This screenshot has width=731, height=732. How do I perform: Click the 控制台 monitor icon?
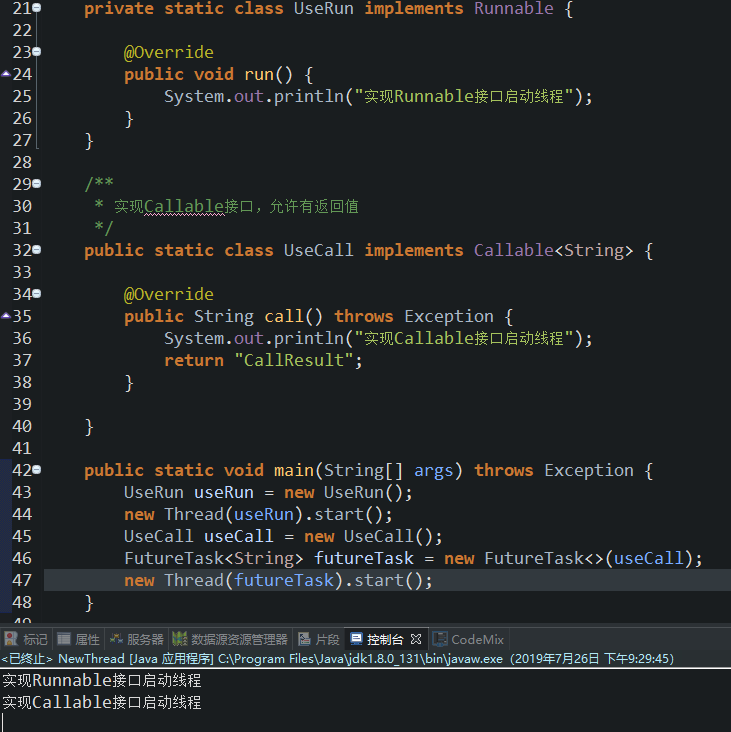[356, 639]
